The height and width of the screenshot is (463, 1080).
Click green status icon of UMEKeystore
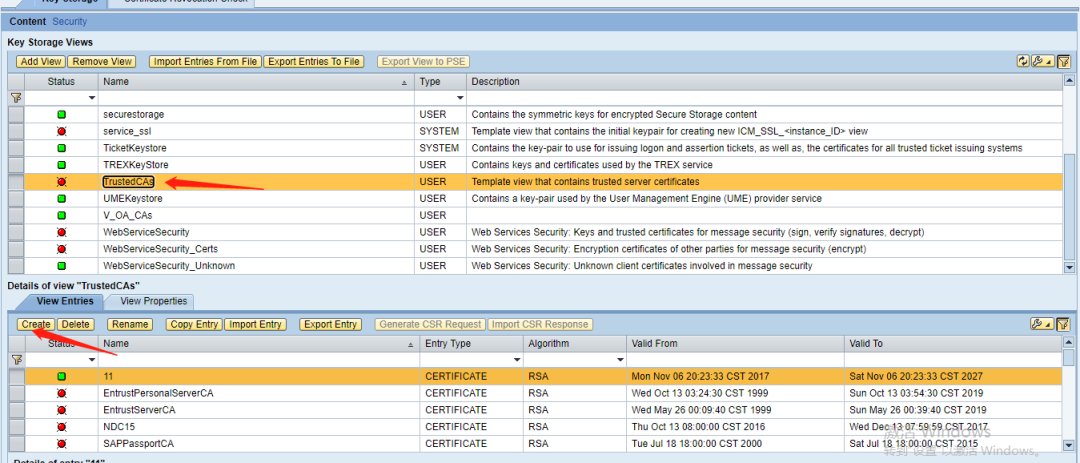(61, 198)
